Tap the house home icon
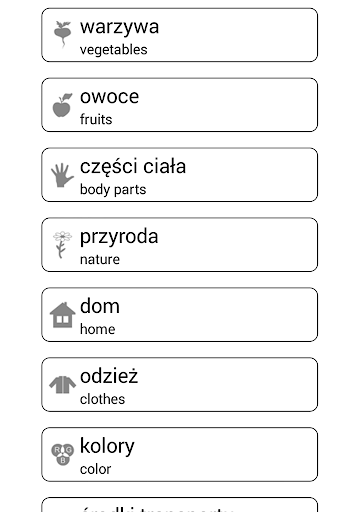360x512 pixels. click(62, 315)
